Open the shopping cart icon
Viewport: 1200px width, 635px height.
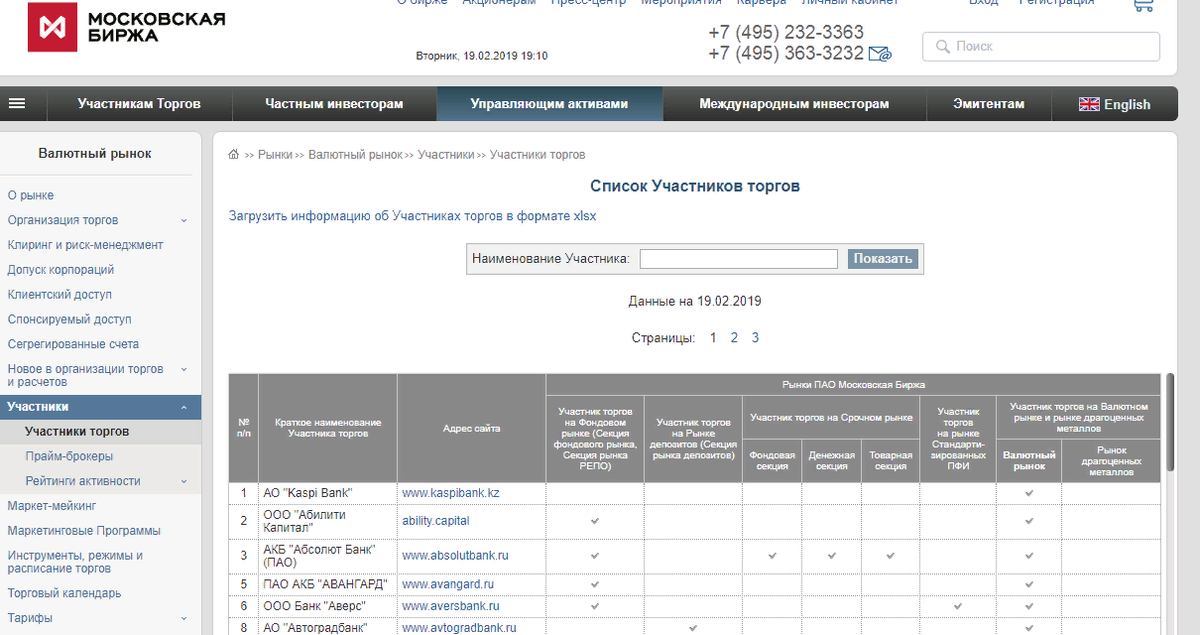click(x=1142, y=5)
